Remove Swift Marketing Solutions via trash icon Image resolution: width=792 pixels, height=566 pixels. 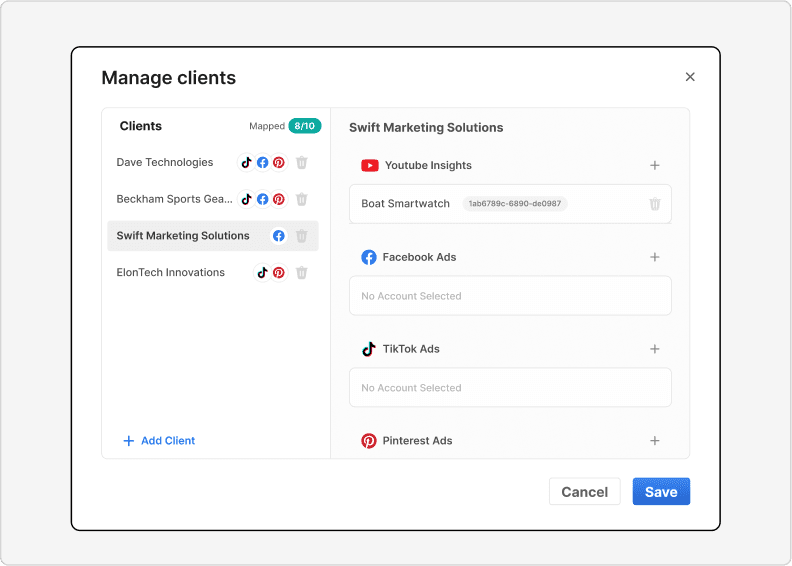pos(301,236)
